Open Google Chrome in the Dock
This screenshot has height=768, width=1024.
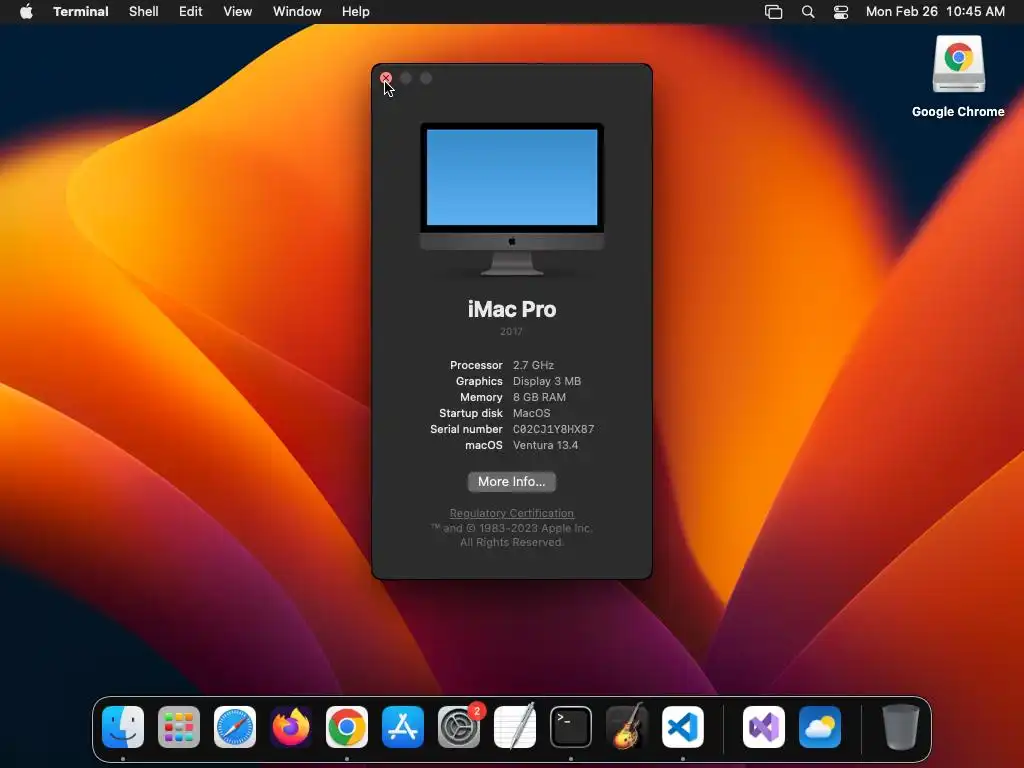tap(347, 727)
